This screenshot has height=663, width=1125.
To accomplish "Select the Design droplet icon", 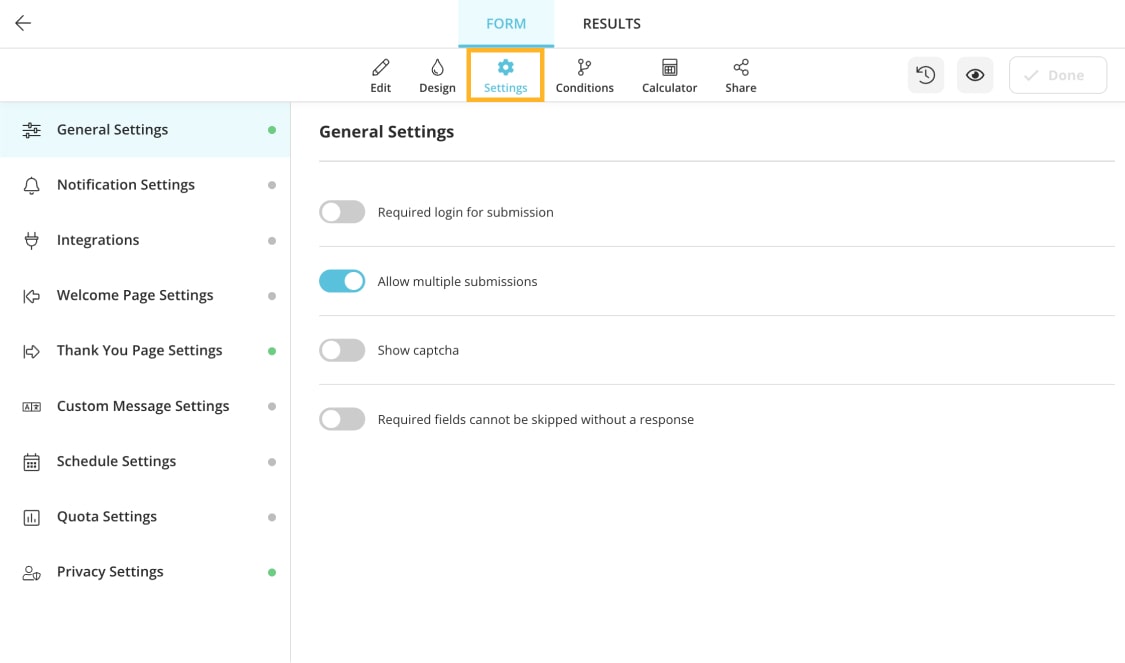I will pyautogui.click(x=437, y=75).
